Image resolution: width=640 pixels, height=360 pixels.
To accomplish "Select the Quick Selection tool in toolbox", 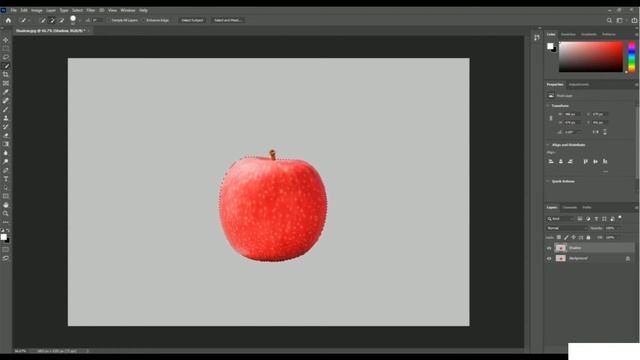I will coord(6,66).
